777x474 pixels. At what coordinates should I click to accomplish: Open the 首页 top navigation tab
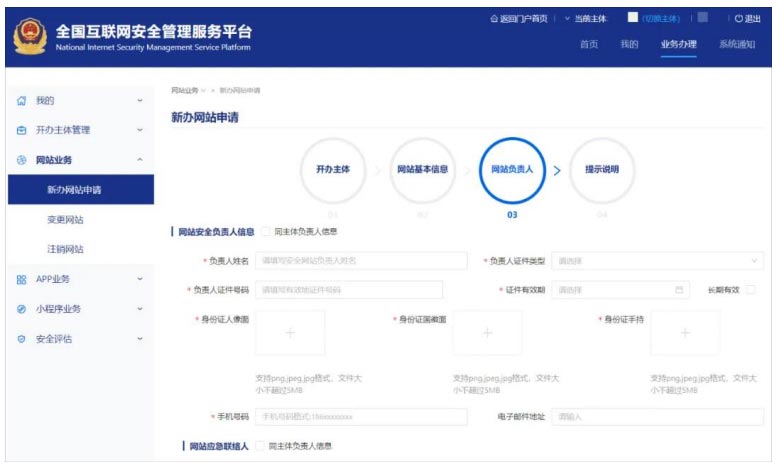click(589, 44)
